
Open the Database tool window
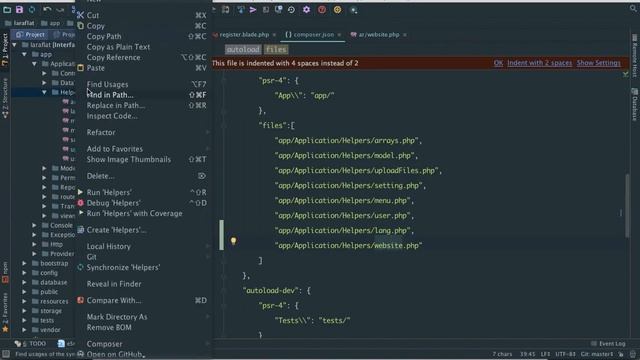[634, 105]
